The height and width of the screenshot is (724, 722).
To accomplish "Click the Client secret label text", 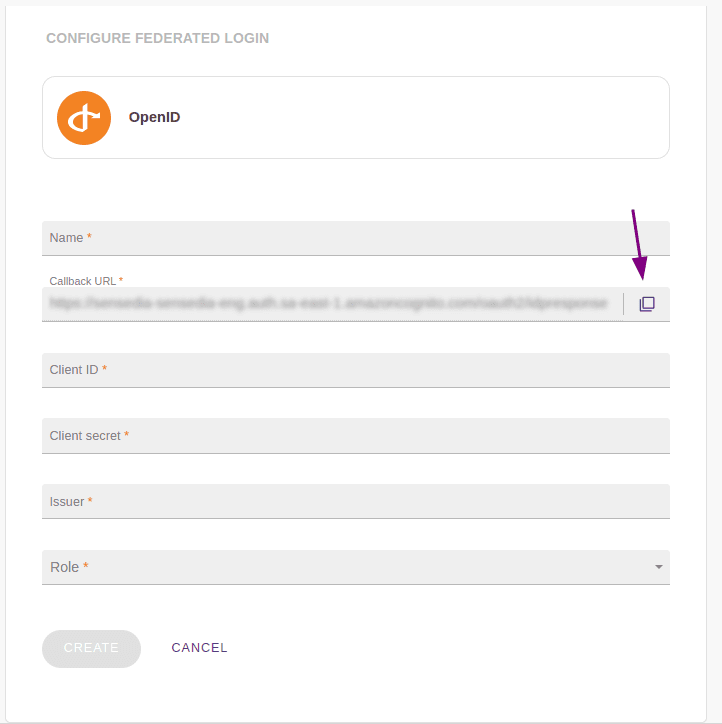I will click(x=85, y=436).
